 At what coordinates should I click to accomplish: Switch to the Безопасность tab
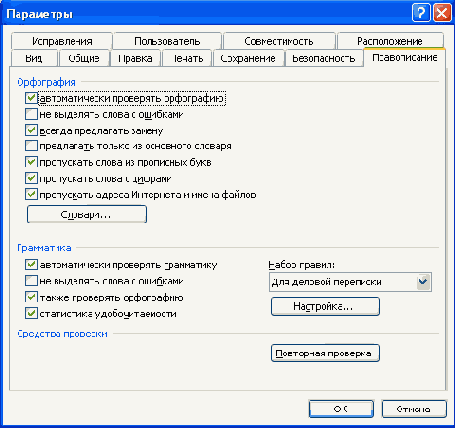[x=324, y=58]
